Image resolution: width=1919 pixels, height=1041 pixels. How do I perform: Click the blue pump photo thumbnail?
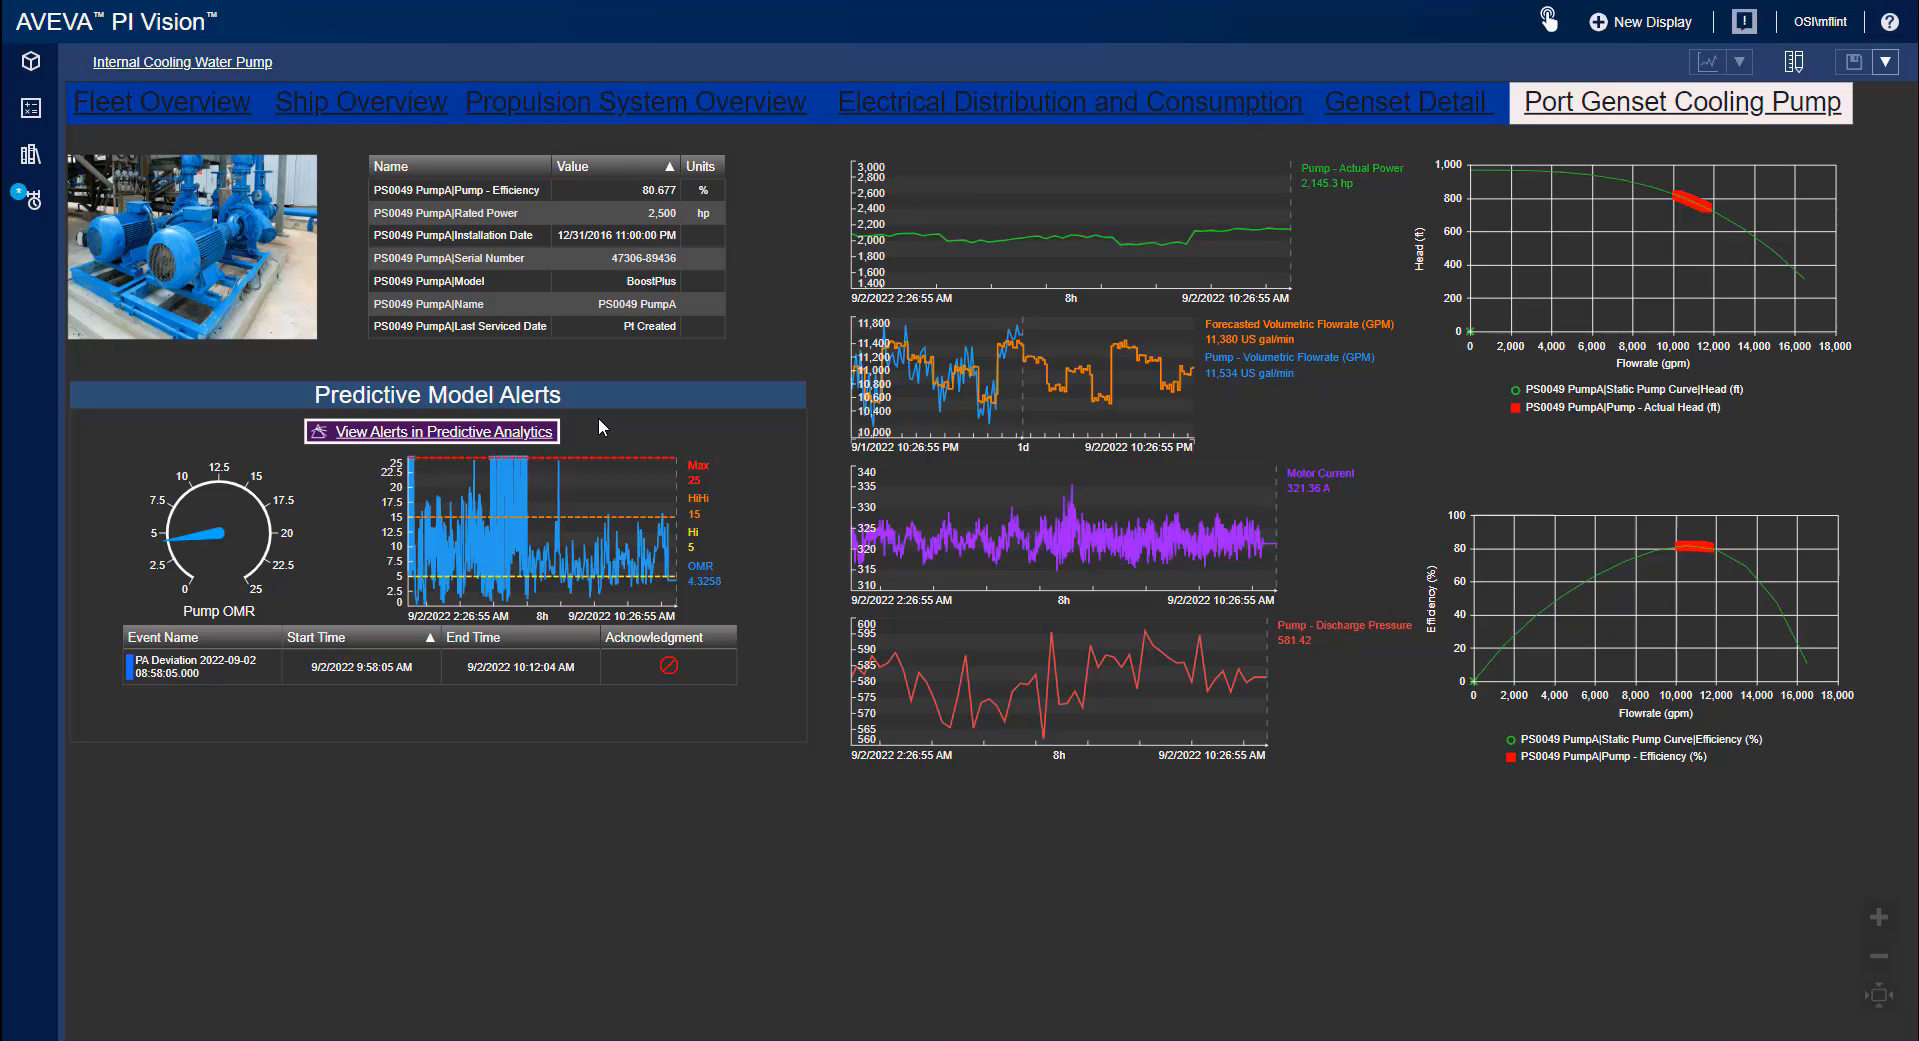[x=192, y=246]
